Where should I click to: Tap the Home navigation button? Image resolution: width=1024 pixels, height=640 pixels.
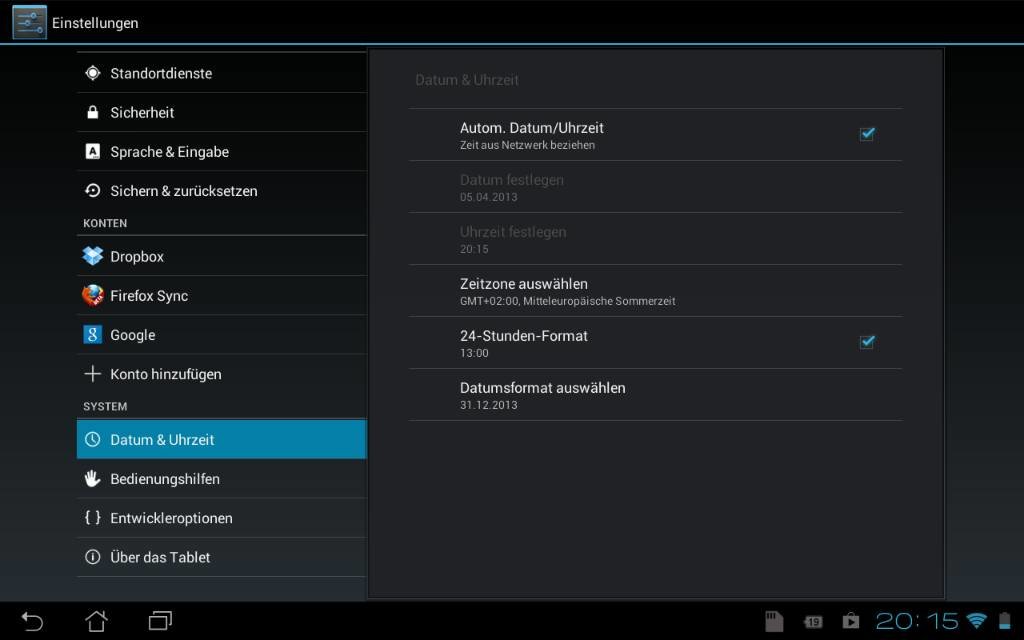coord(97,621)
